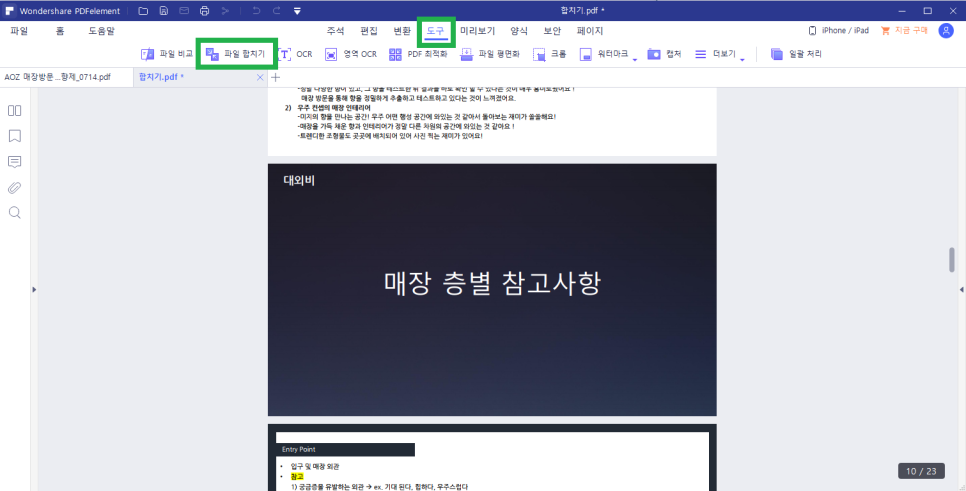Click the 매장 층별 참고사항 slide title
This screenshot has height=491, width=966.
click(492, 283)
